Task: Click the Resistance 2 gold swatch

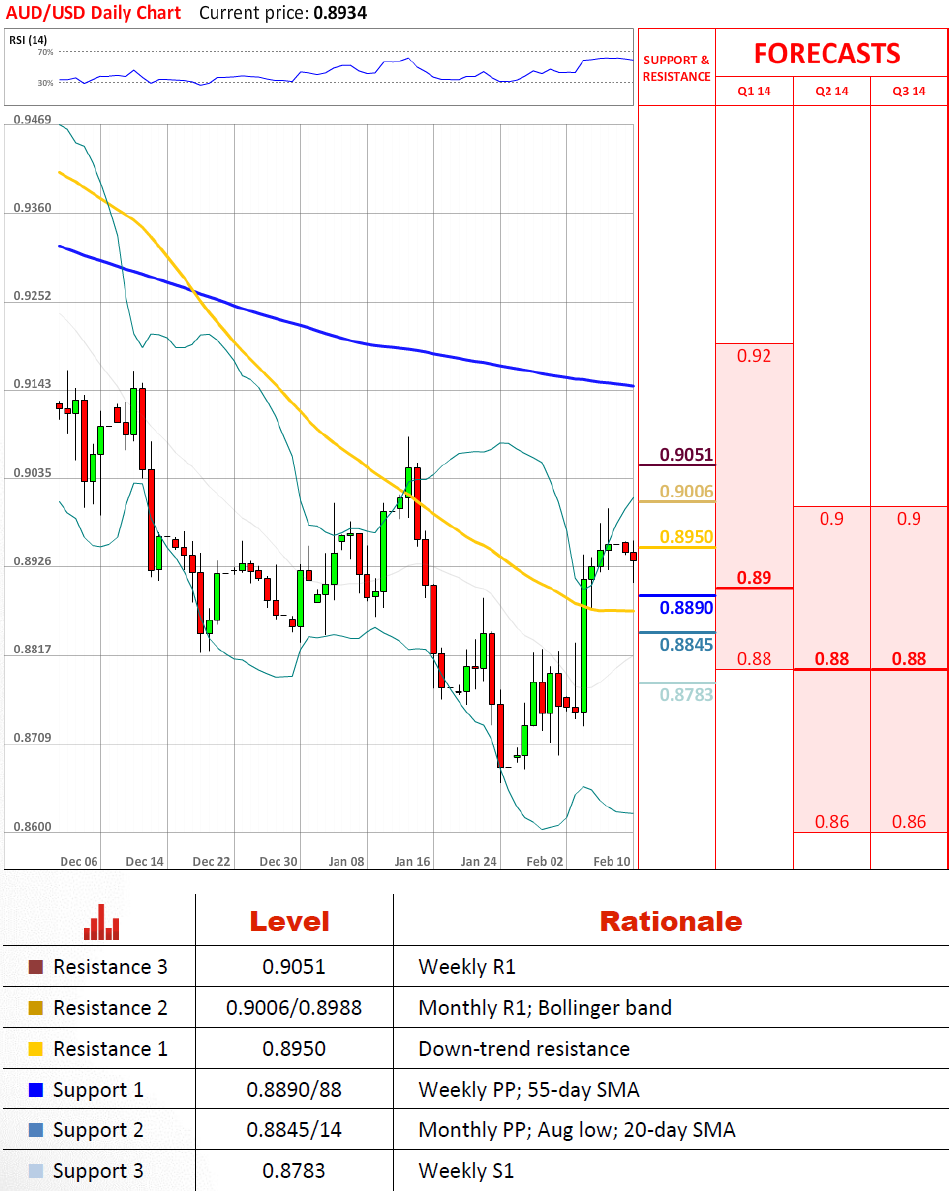Action: pos(36,1008)
